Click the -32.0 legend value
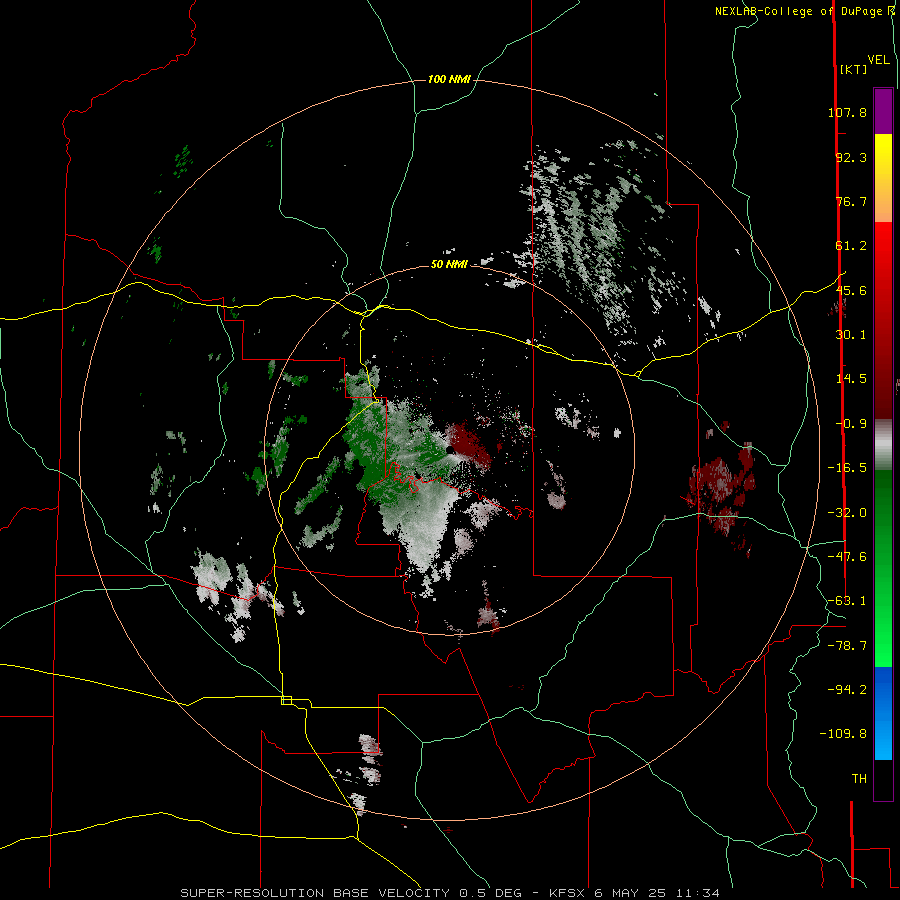This screenshot has height=900, width=900. (x=847, y=513)
